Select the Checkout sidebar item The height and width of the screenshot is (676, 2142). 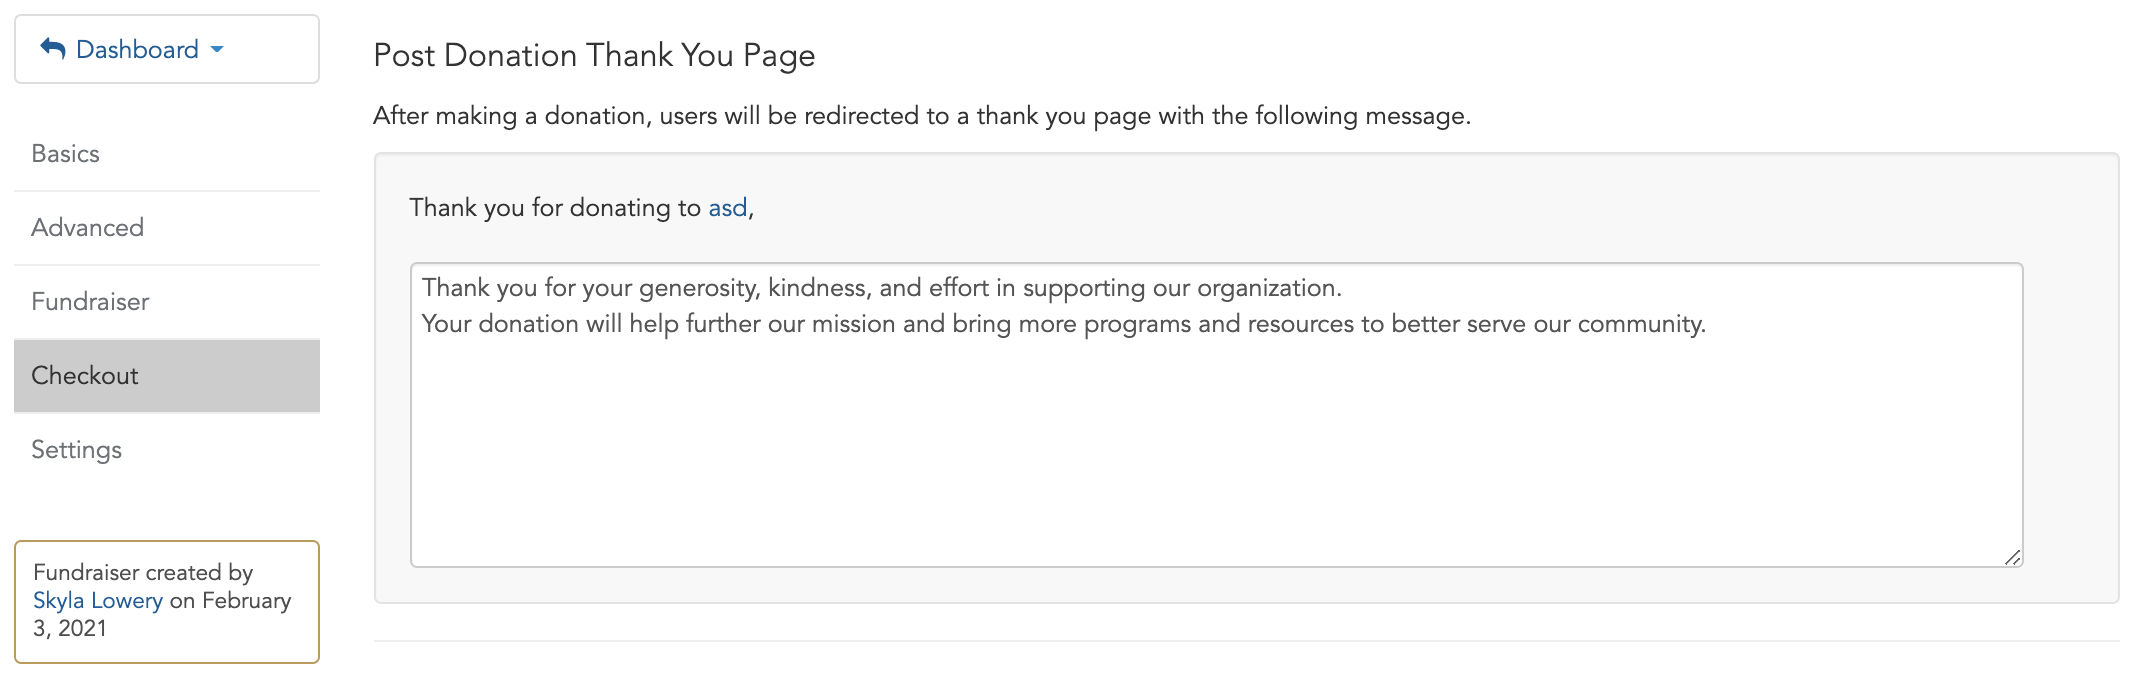pyautogui.click(x=167, y=376)
